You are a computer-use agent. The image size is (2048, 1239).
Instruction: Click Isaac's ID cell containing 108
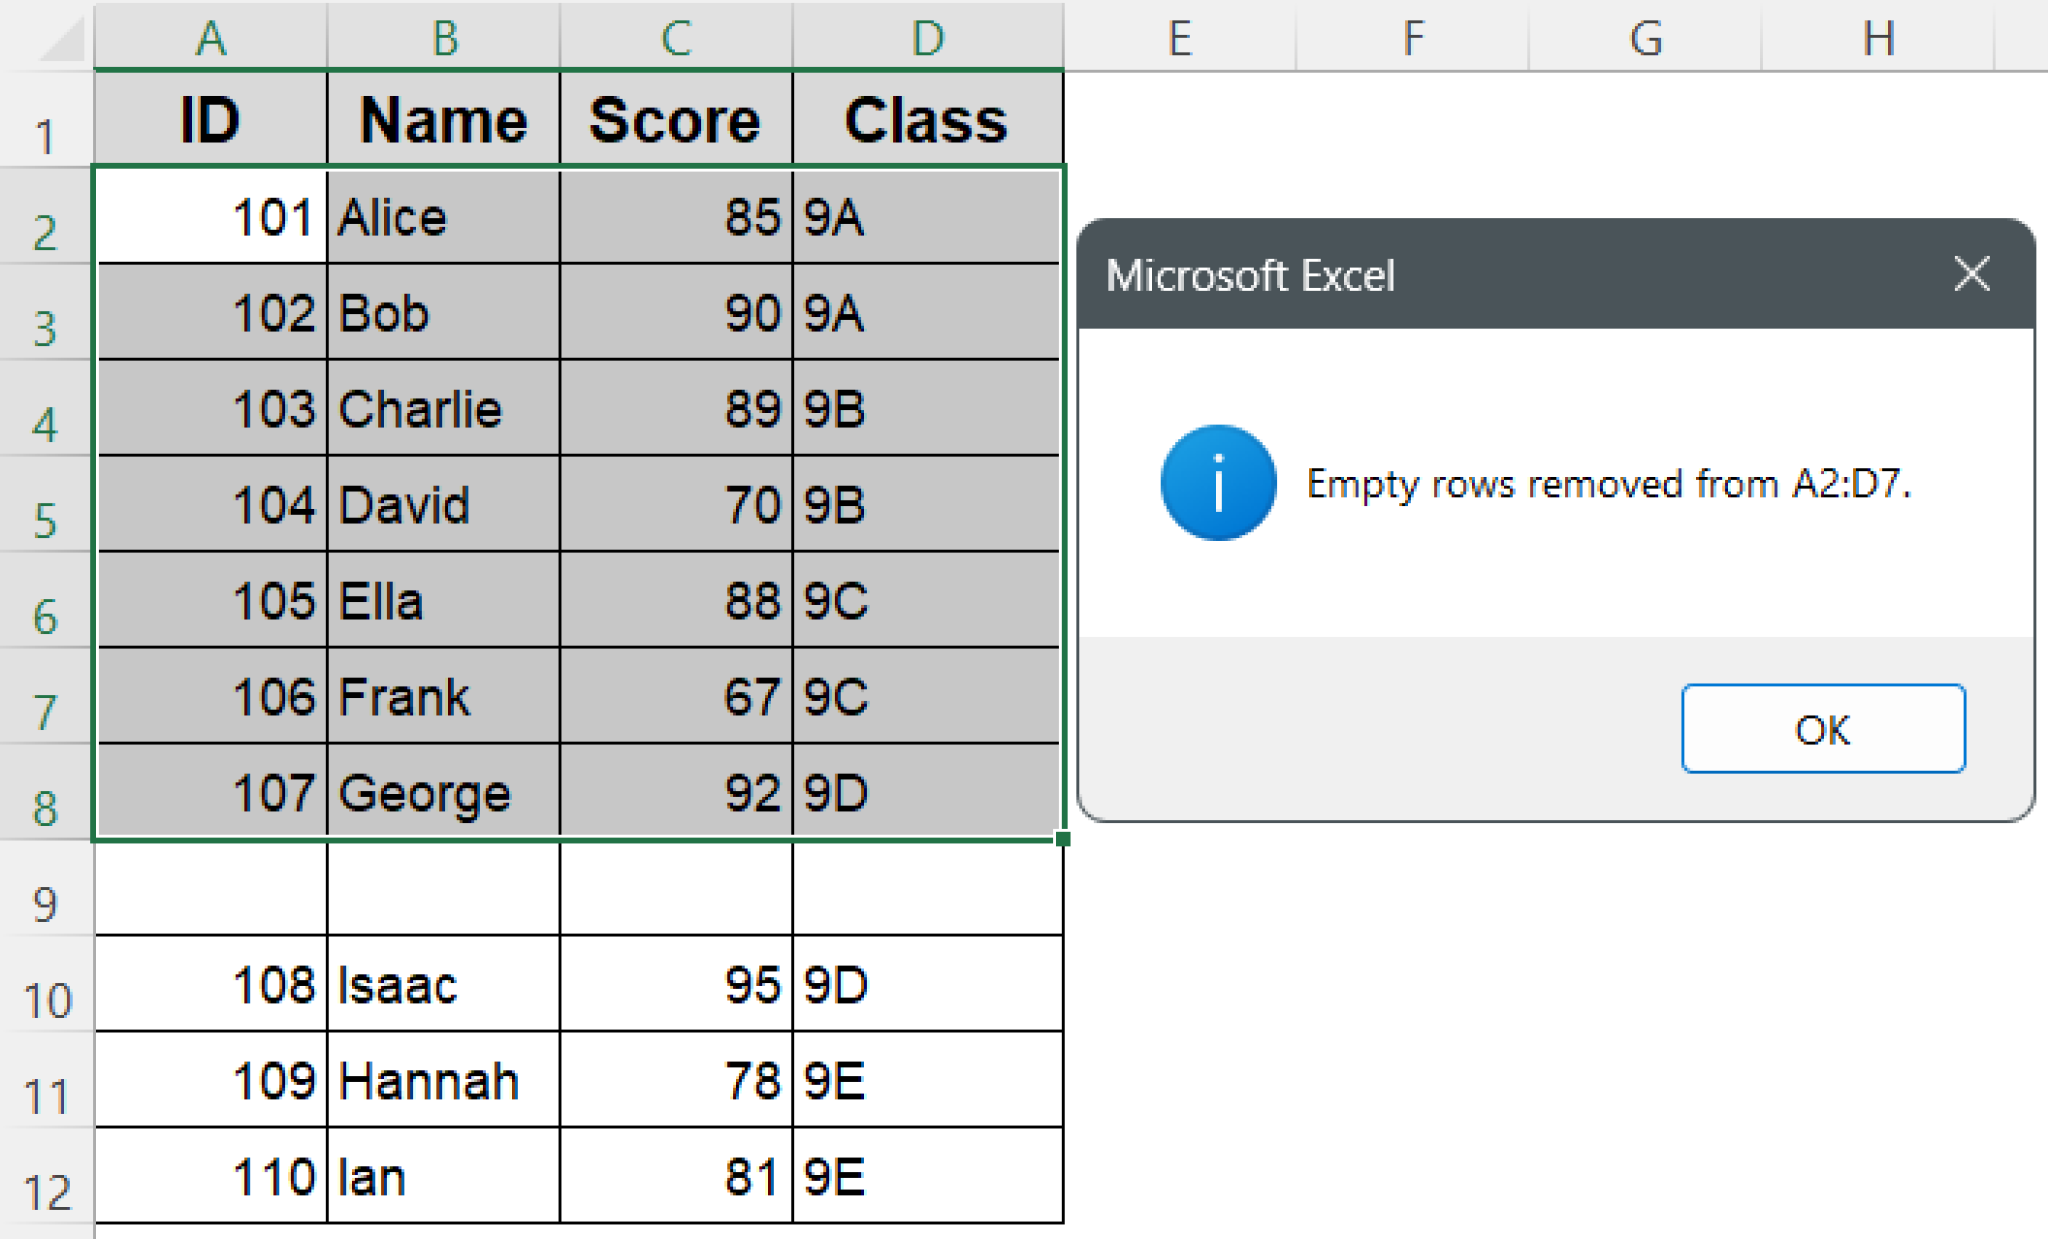(211, 985)
